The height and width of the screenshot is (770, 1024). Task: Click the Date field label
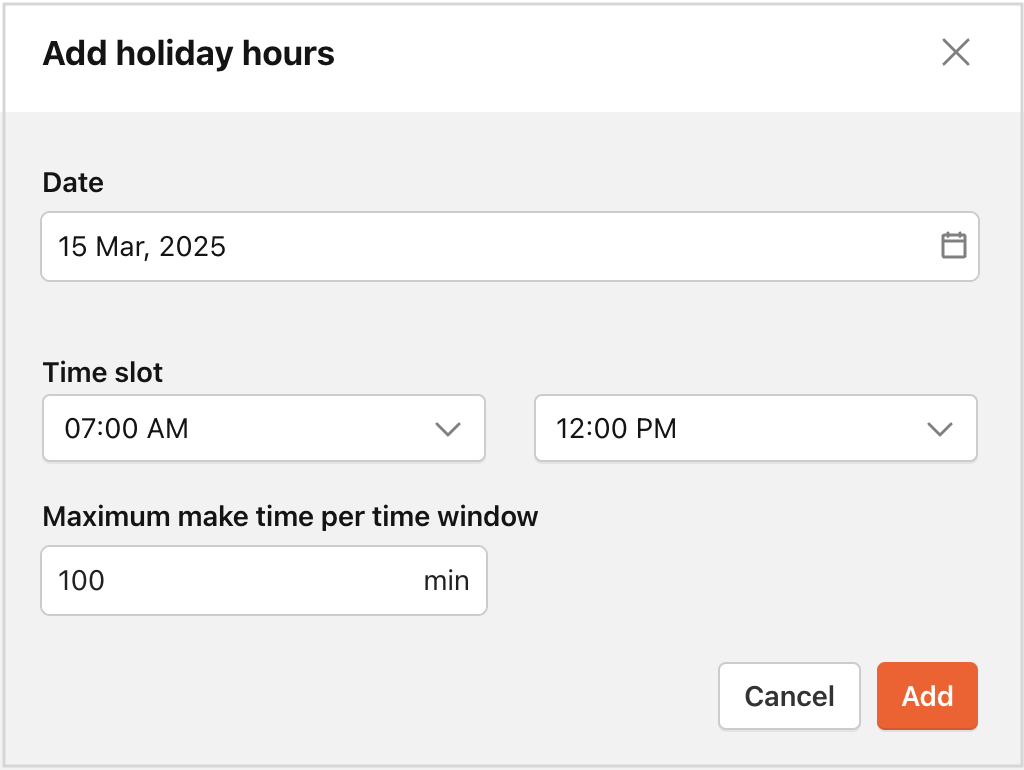pyautogui.click(x=73, y=182)
